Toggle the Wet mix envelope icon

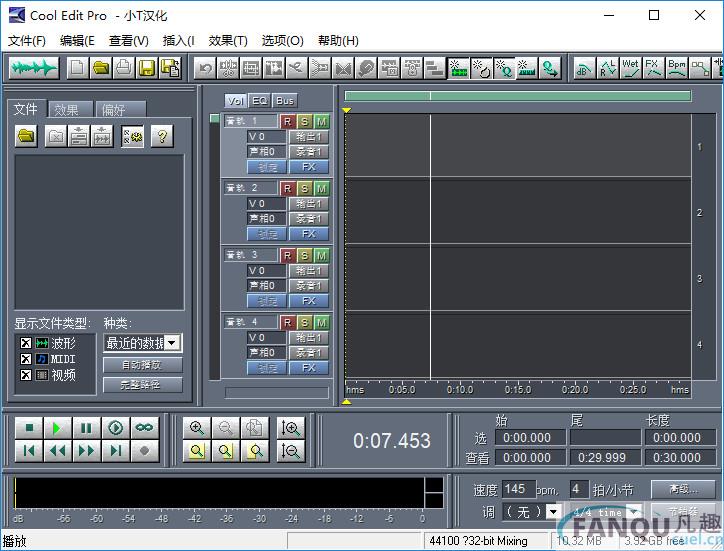click(x=630, y=68)
